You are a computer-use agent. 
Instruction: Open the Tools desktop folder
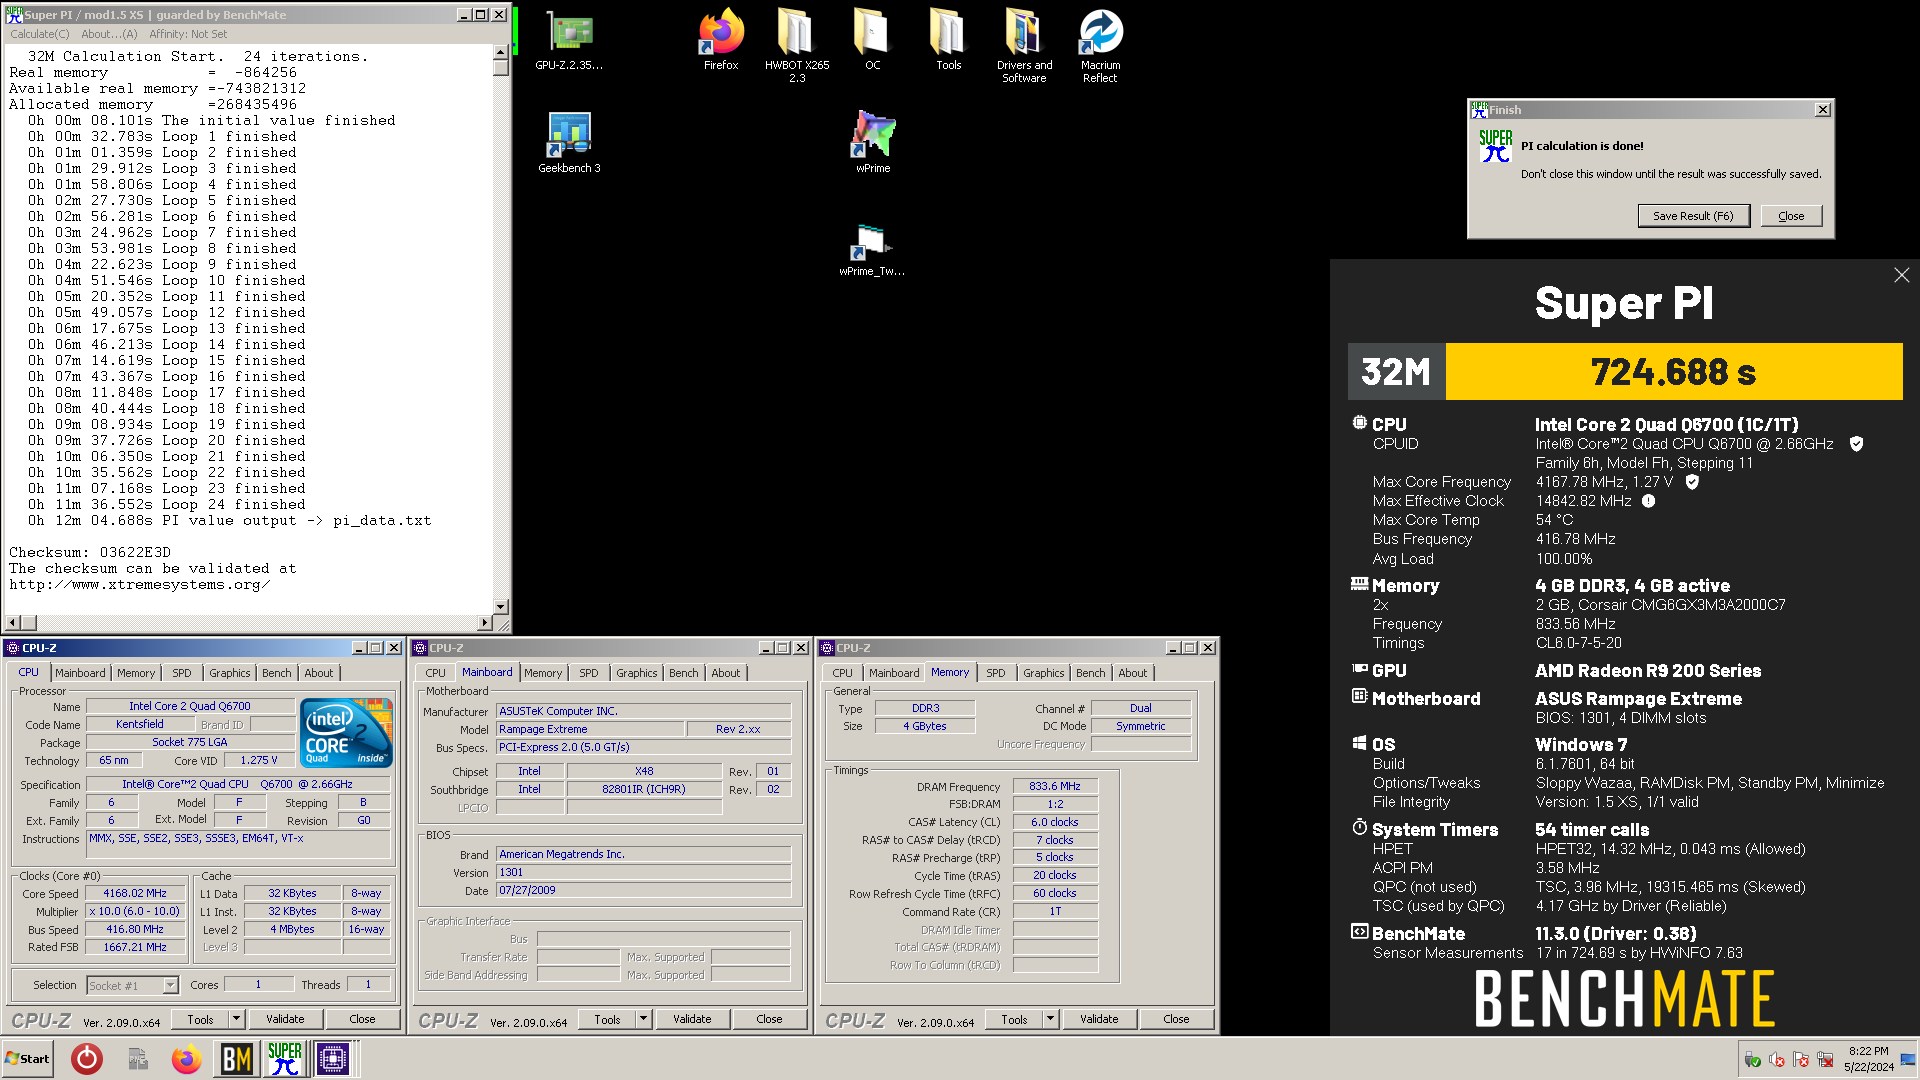948,42
